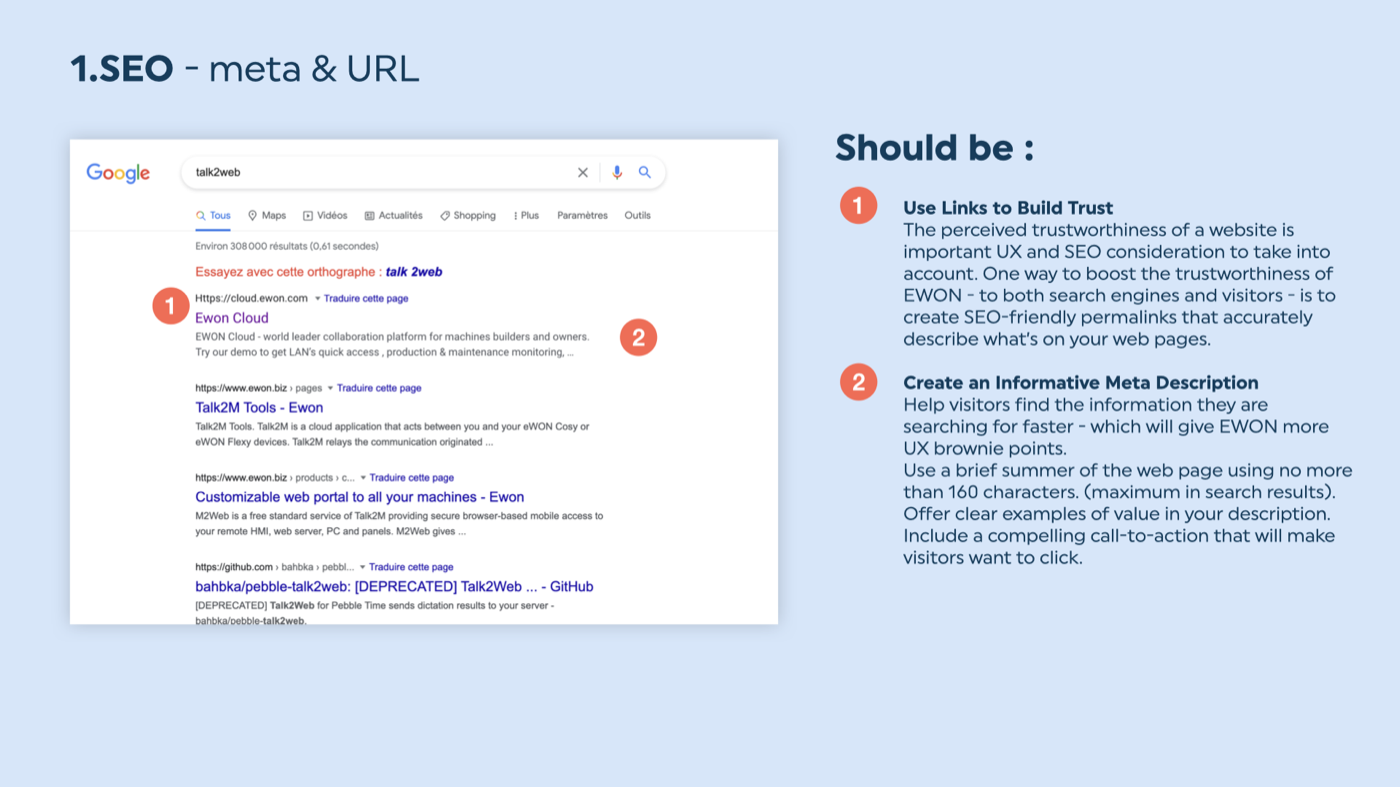Click the "Create an Informative Meta Description" heading

(1081, 383)
